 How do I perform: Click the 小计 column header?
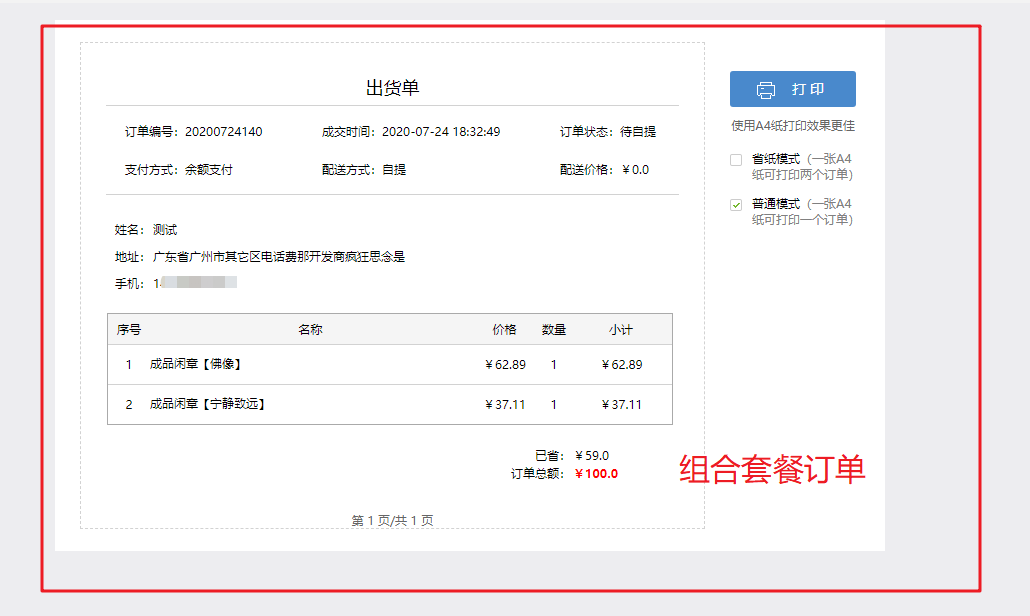[x=621, y=329]
